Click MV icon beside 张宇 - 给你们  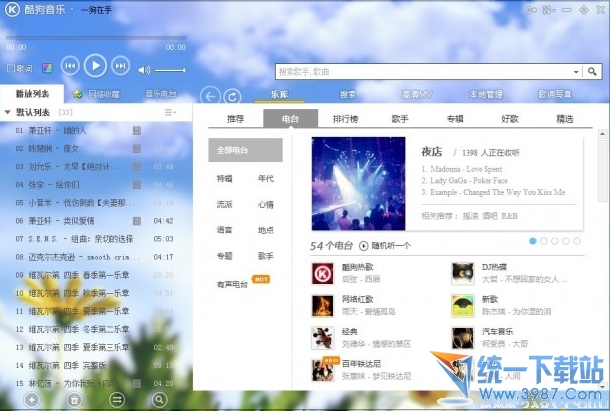point(137,184)
